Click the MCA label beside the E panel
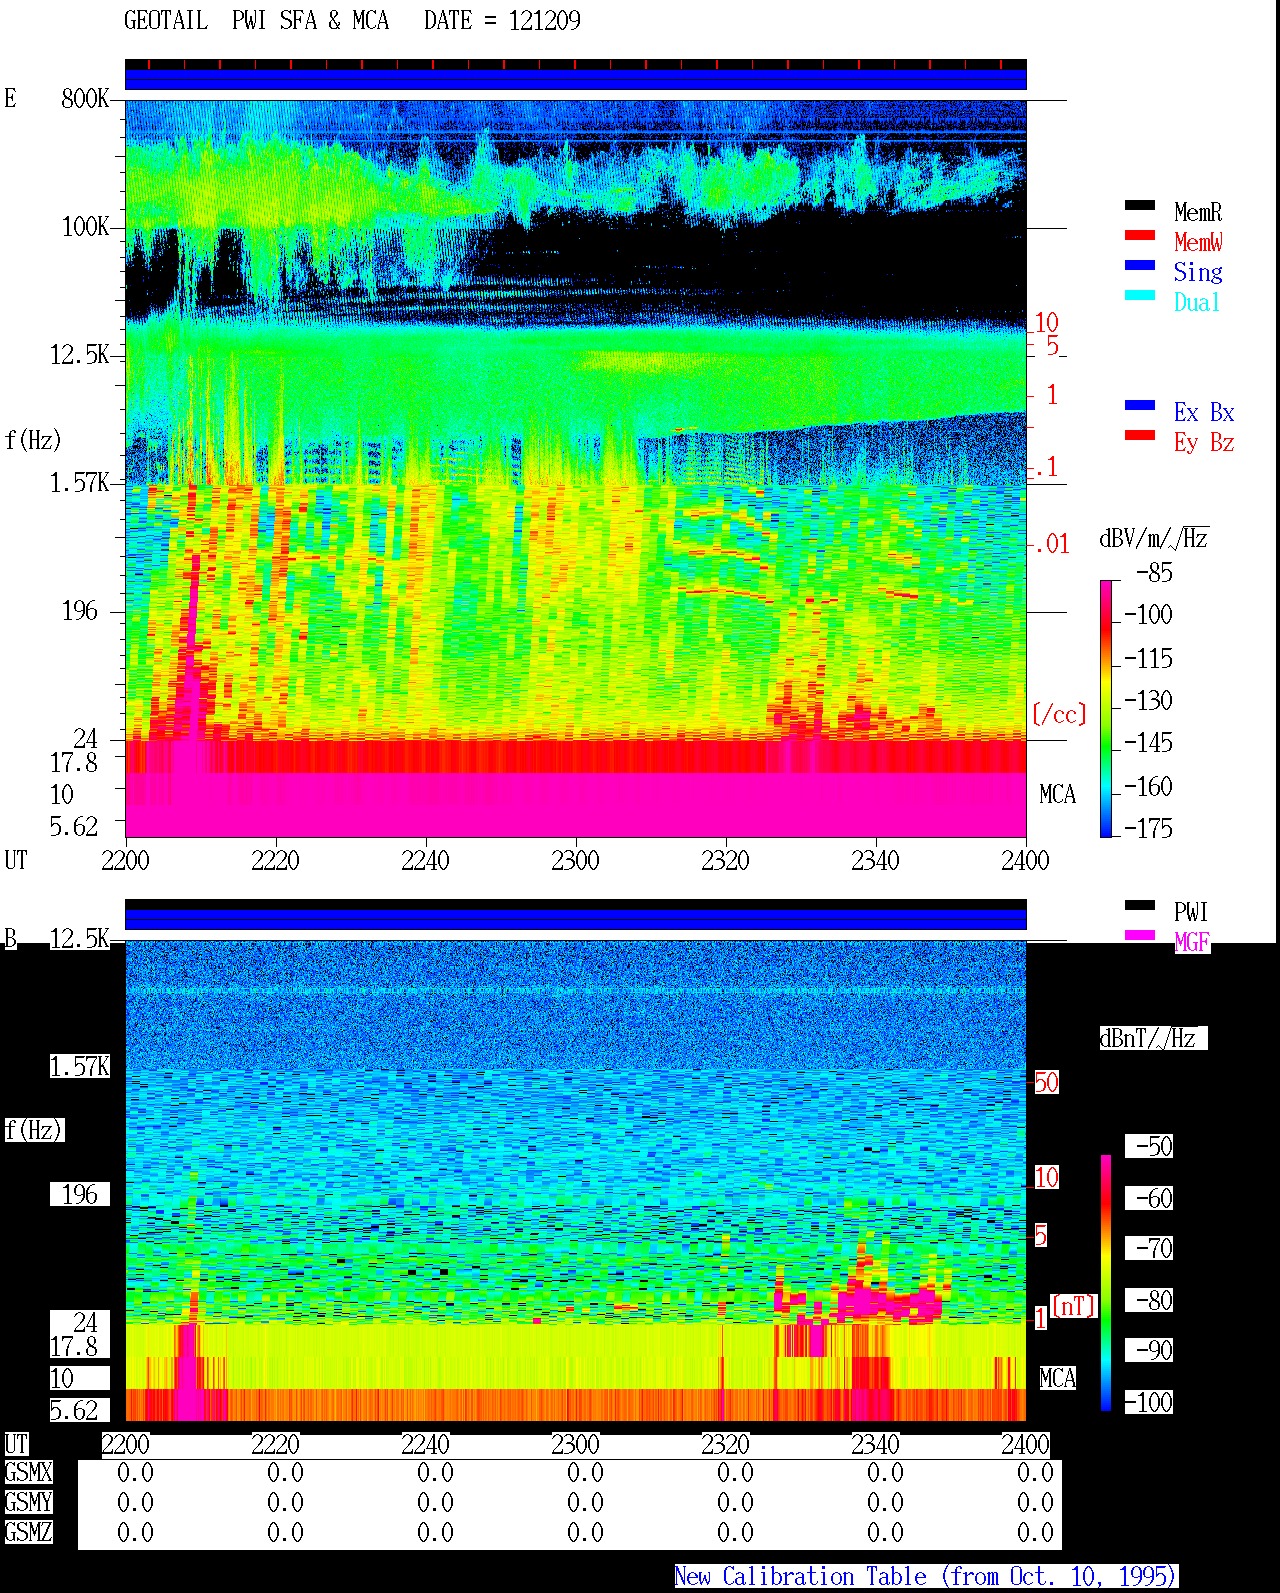1280x1593 pixels. 1057,795
